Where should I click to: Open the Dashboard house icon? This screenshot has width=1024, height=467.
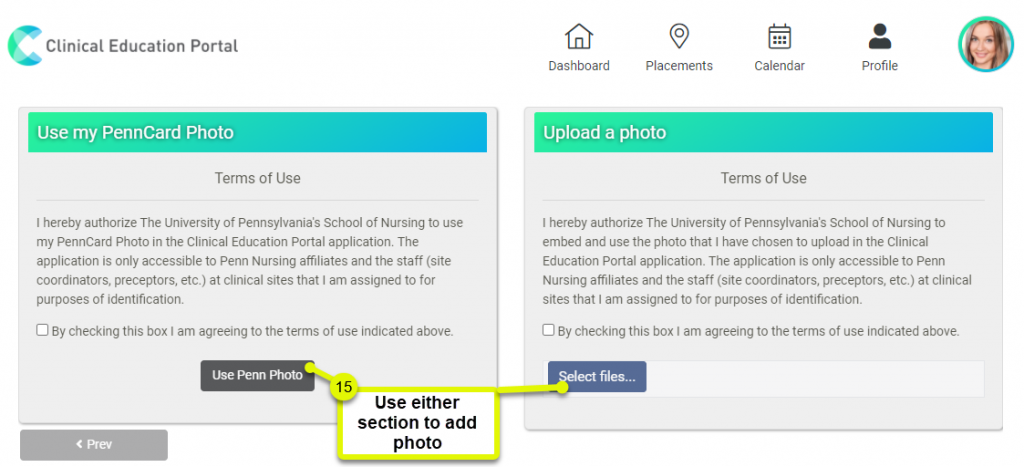tap(579, 37)
